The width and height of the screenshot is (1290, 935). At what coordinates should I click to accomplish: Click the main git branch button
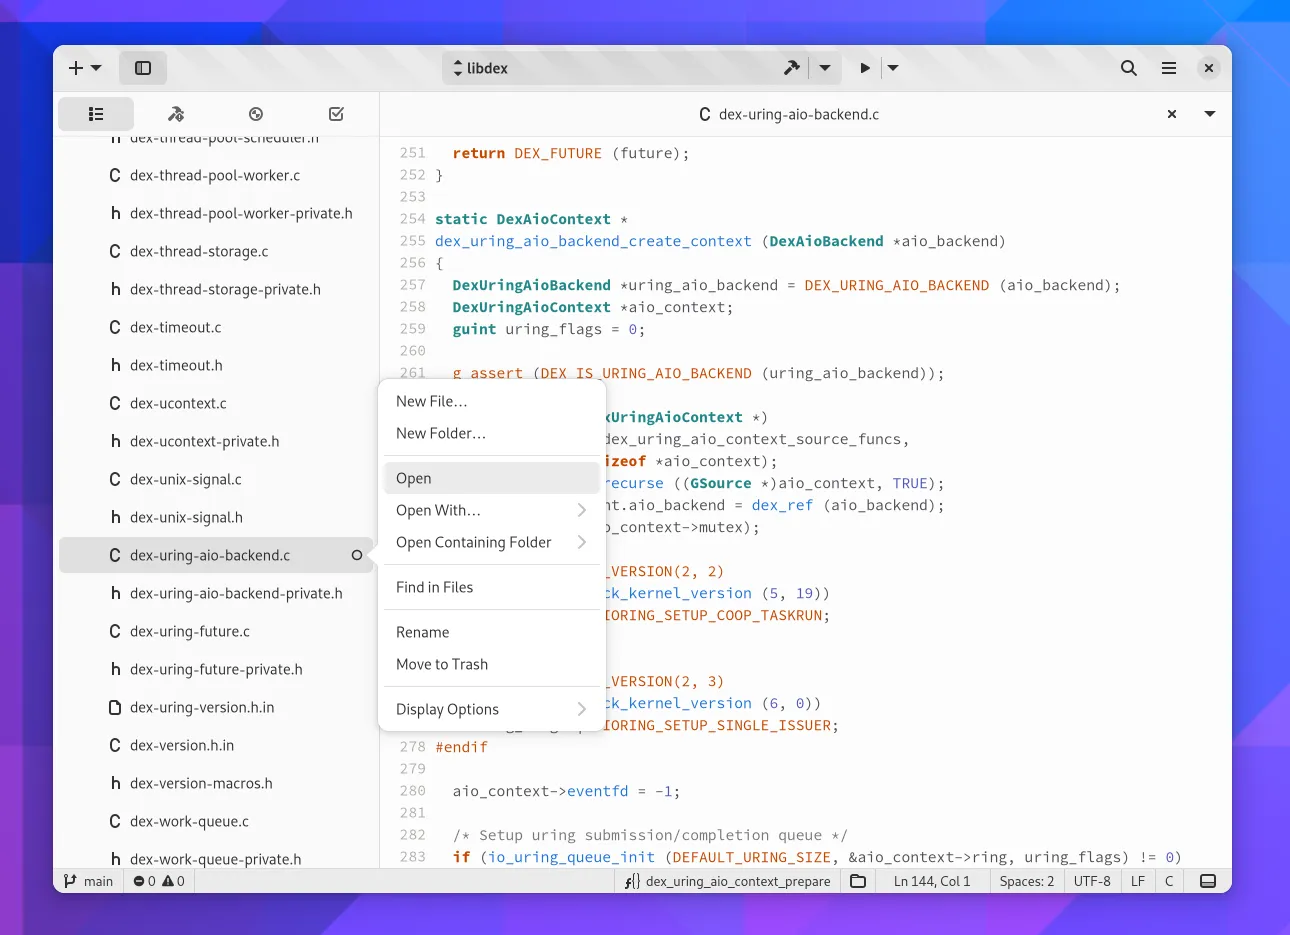[x=89, y=881]
